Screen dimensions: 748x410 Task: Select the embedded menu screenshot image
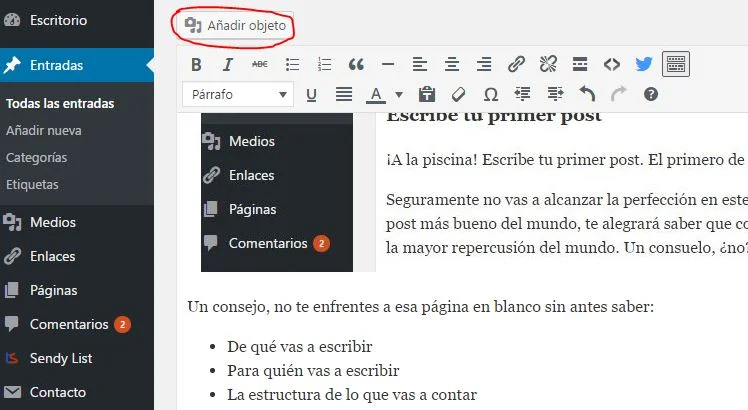click(277, 192)
